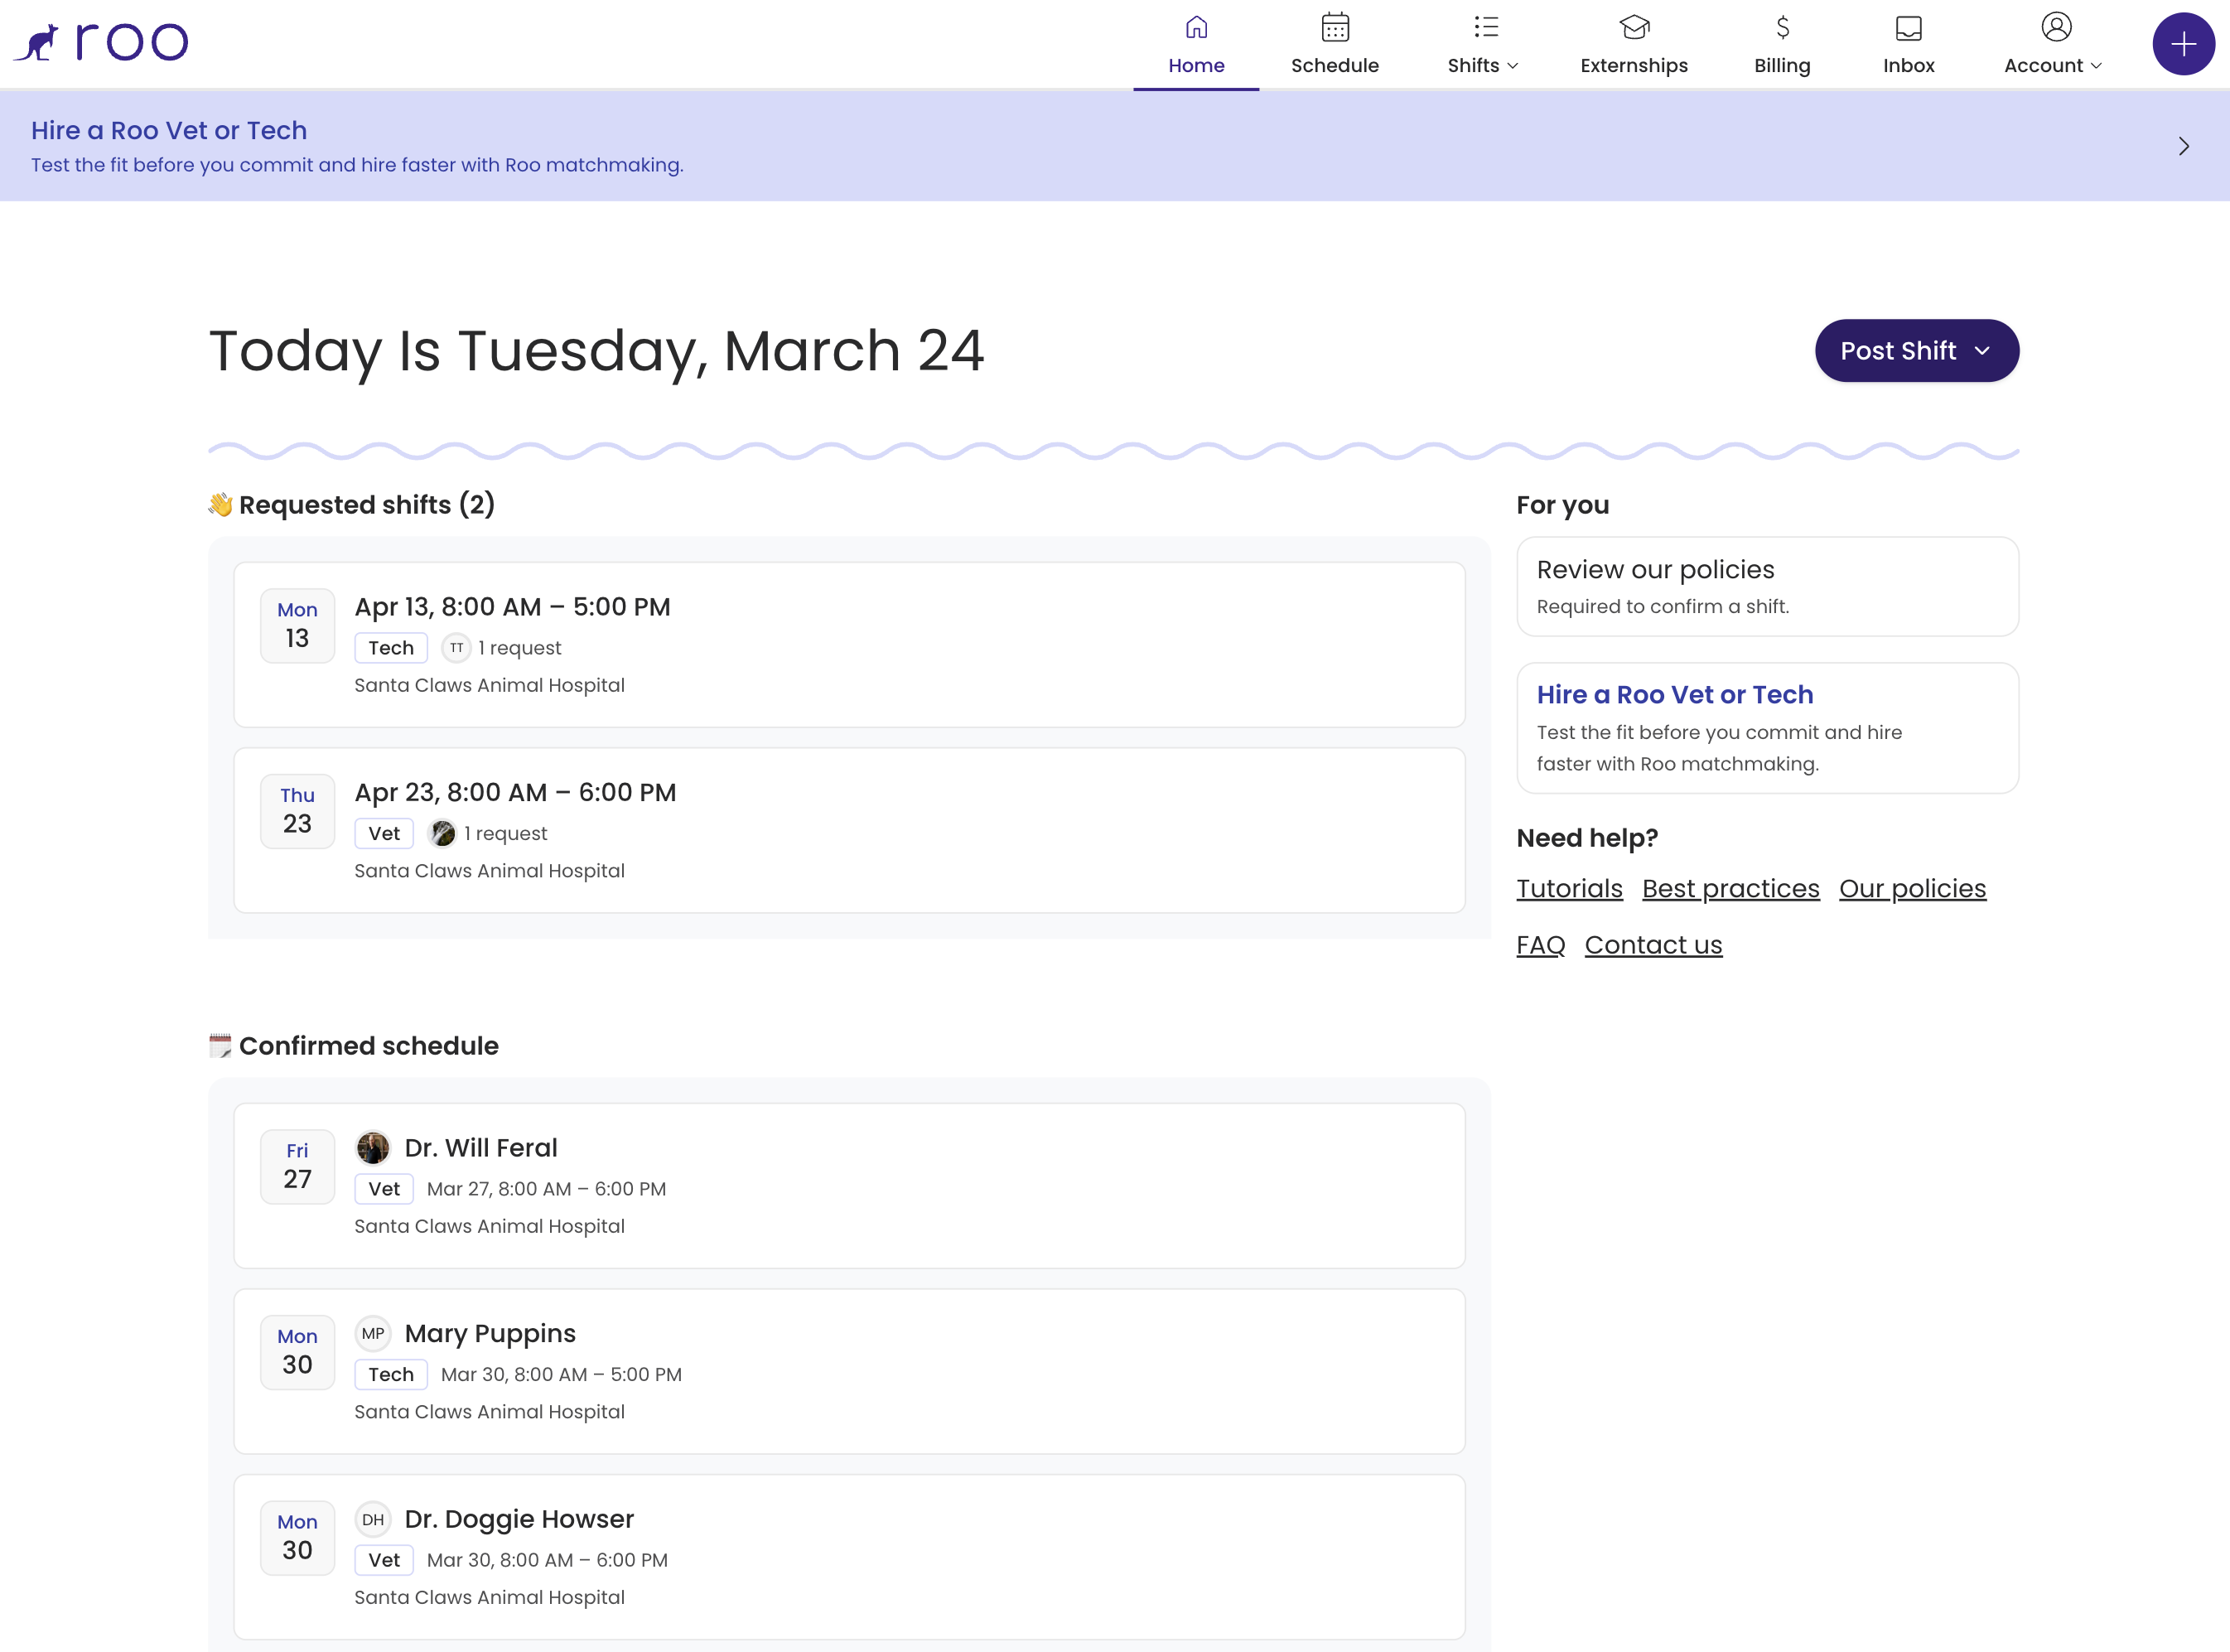
Task: Click the Mon 30 tile beside Dr. Doggie Howser
Action: point(297,1538)
